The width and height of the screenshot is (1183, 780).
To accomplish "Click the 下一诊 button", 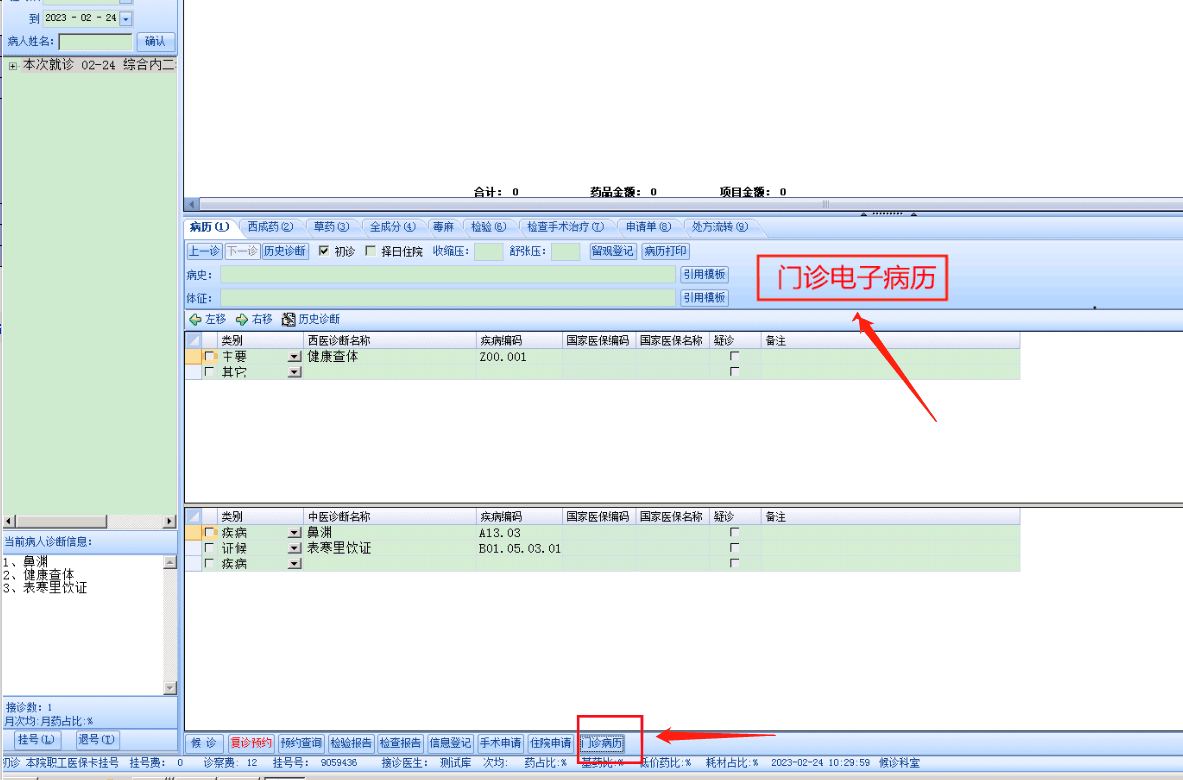I will point(241,251).
